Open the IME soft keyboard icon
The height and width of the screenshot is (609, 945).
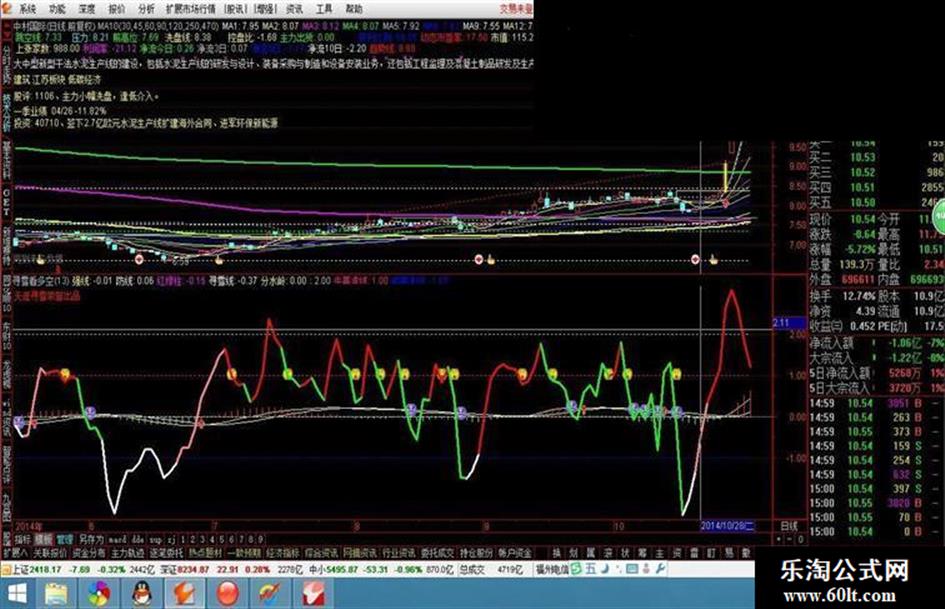(x=632, y=569)
